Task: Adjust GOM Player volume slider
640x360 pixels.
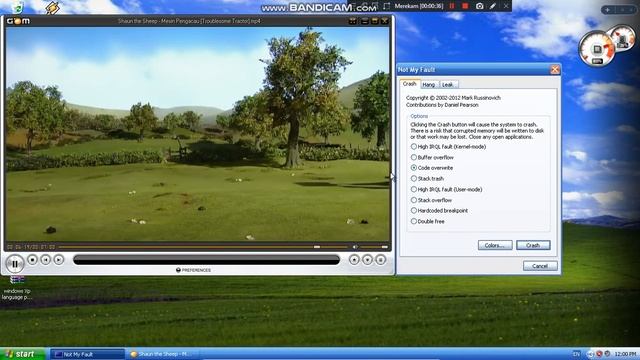Action: 373,247
